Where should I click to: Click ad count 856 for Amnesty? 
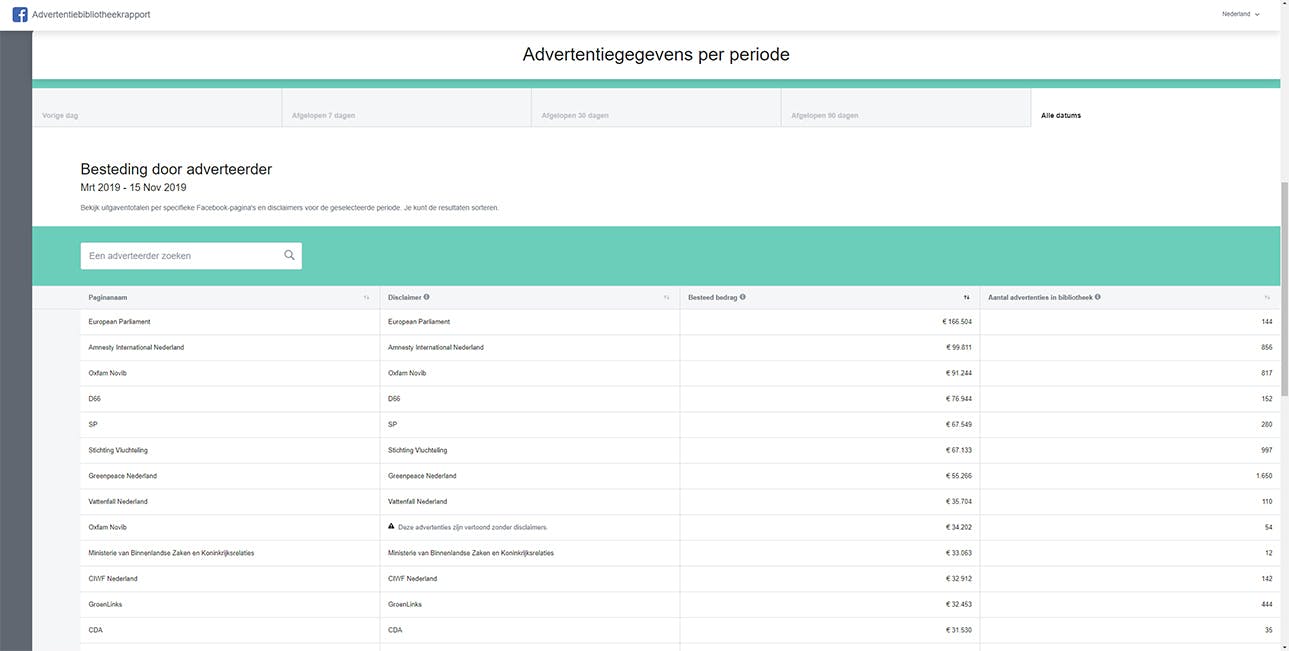tap(1267, 347)
